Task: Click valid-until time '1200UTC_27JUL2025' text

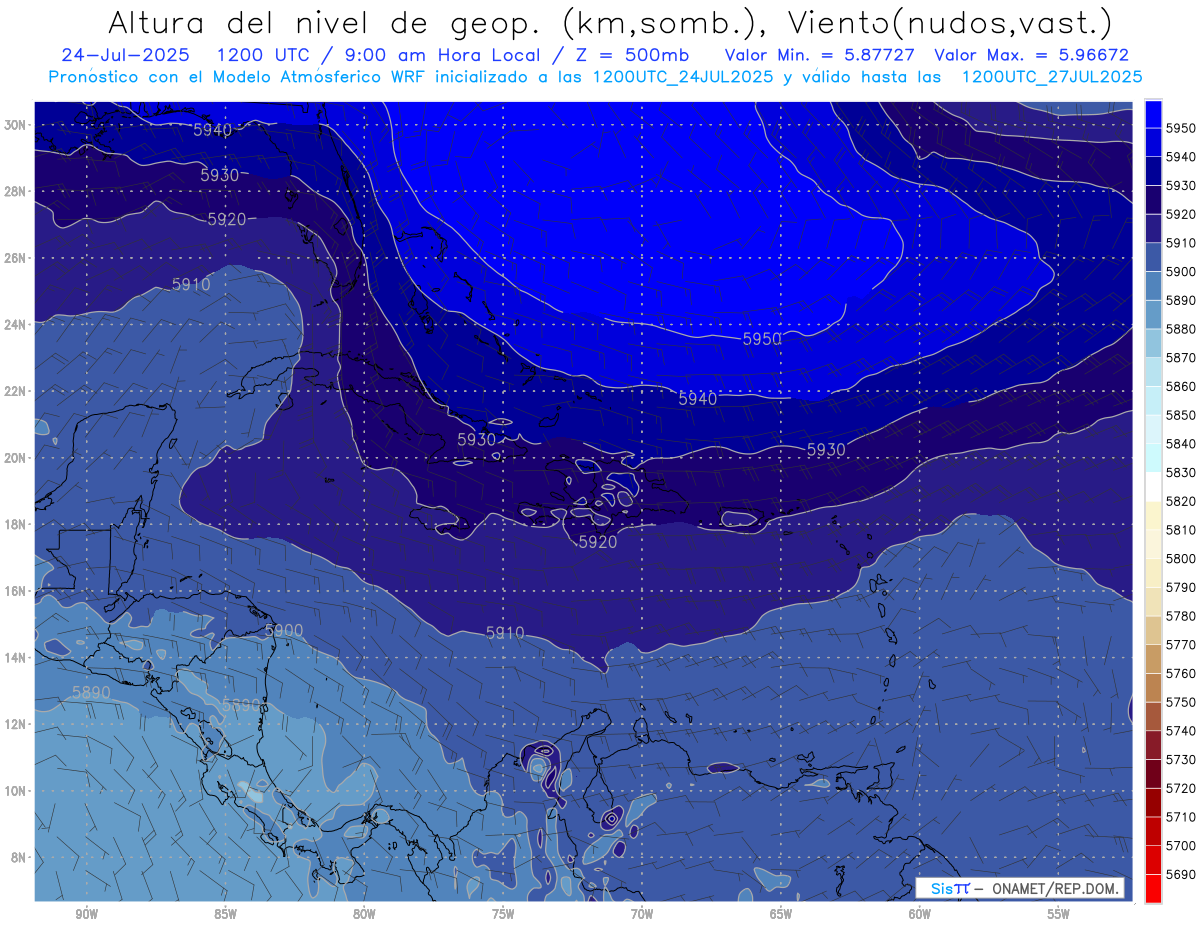Action: point(1051,76)
